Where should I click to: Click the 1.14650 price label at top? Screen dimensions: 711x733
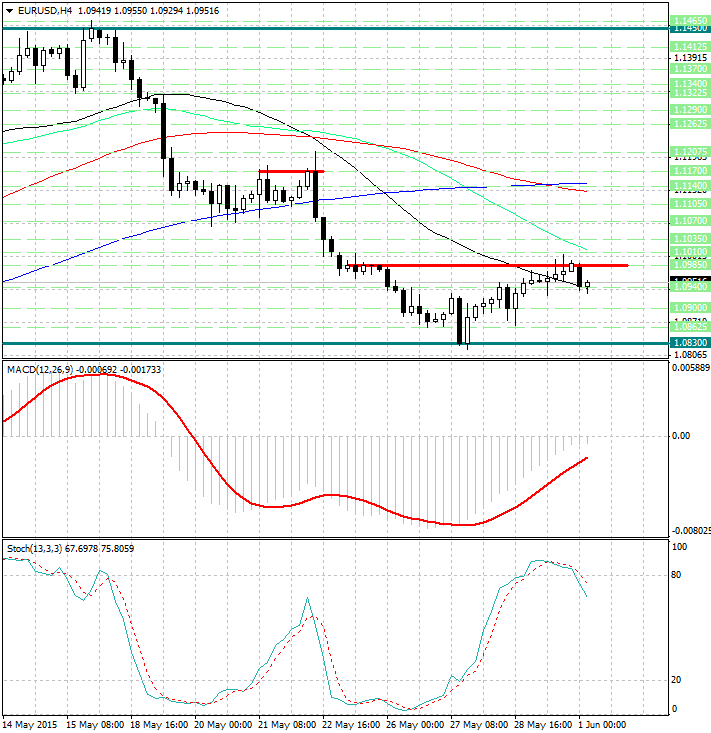688,20
